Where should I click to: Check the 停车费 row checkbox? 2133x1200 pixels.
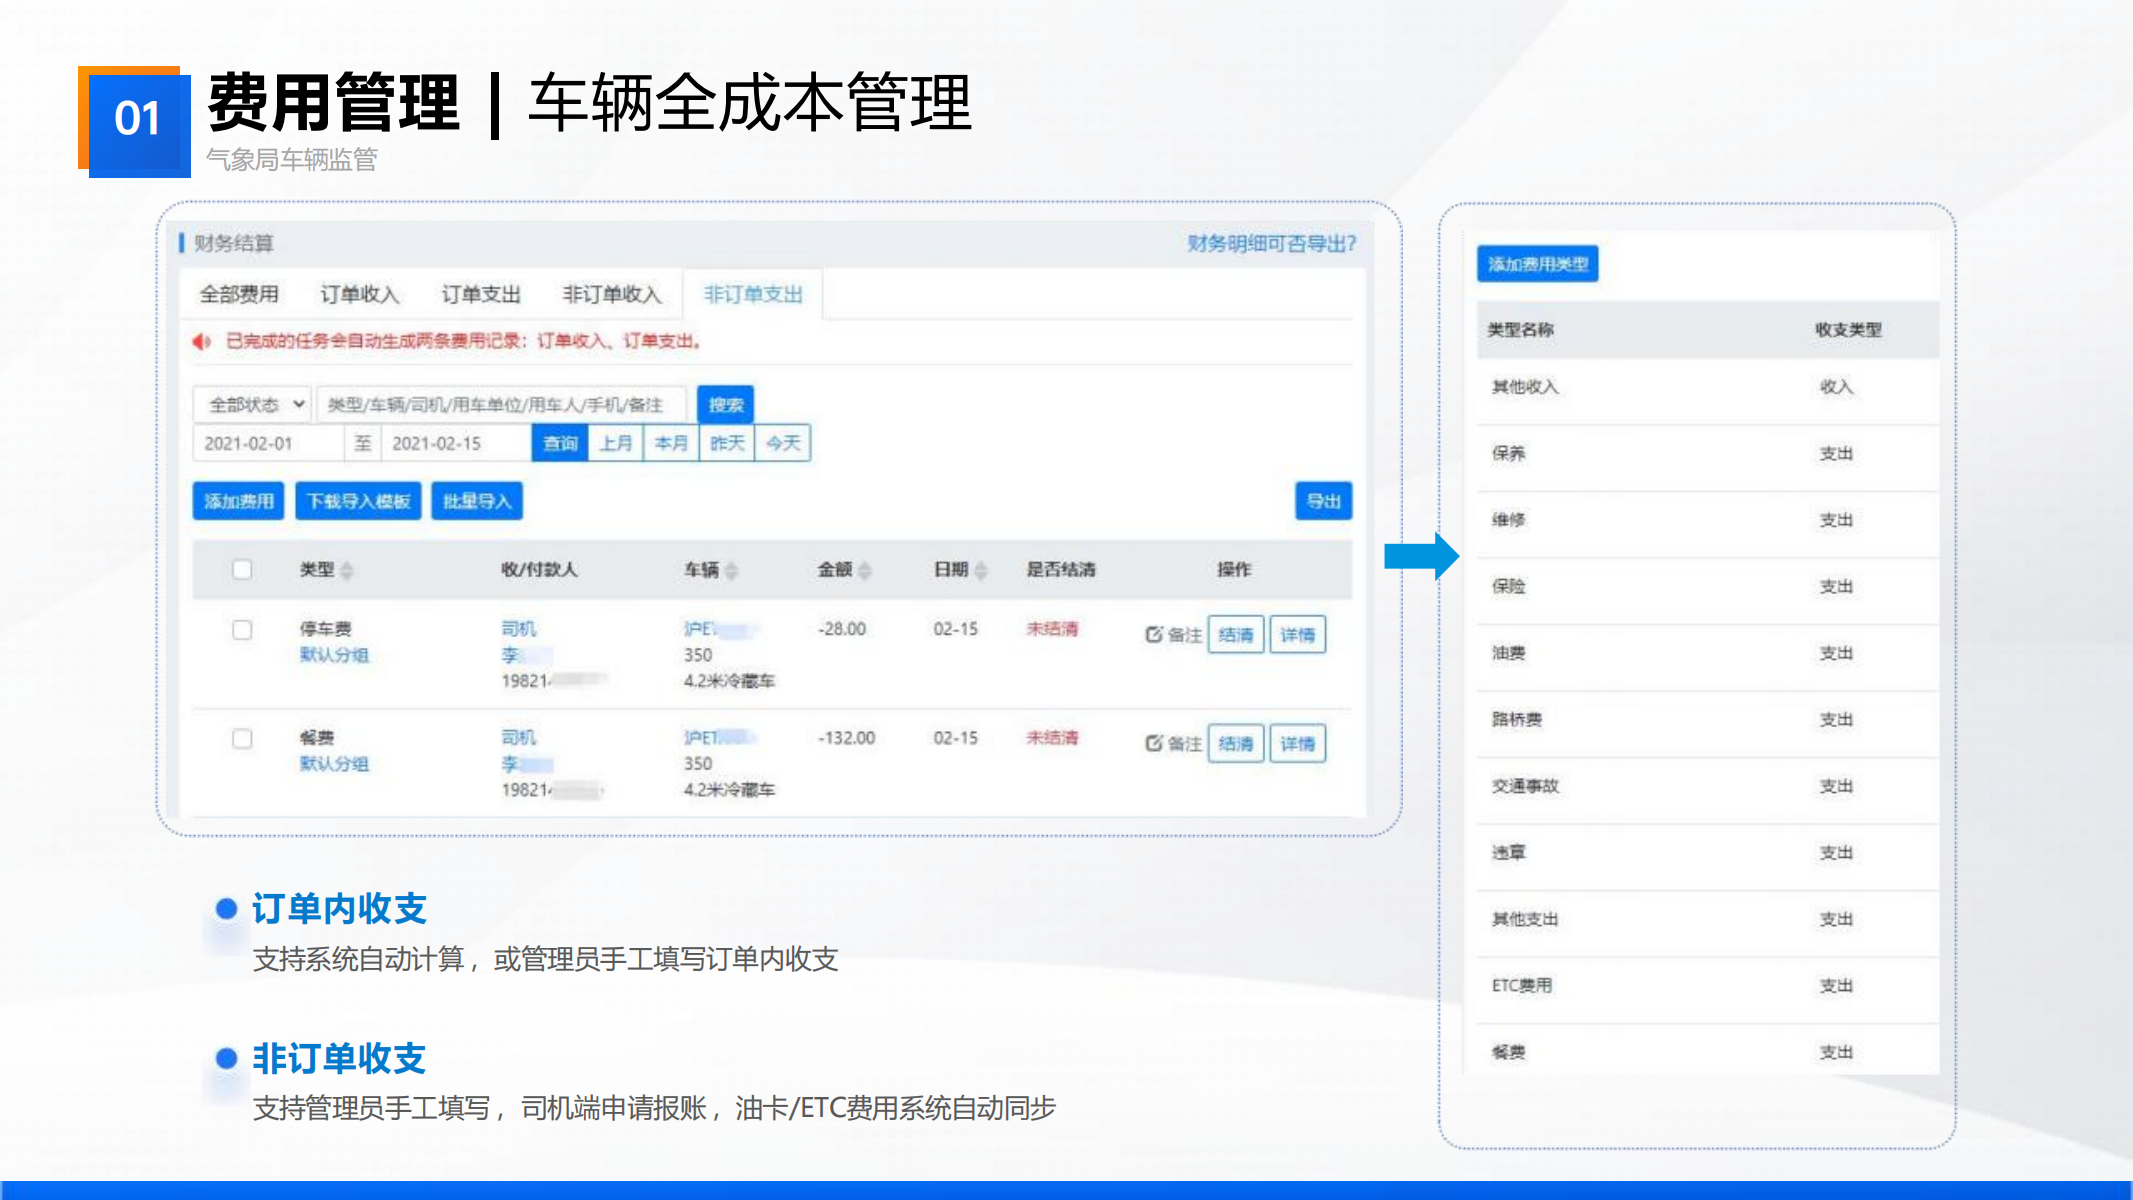click(242, 630)
